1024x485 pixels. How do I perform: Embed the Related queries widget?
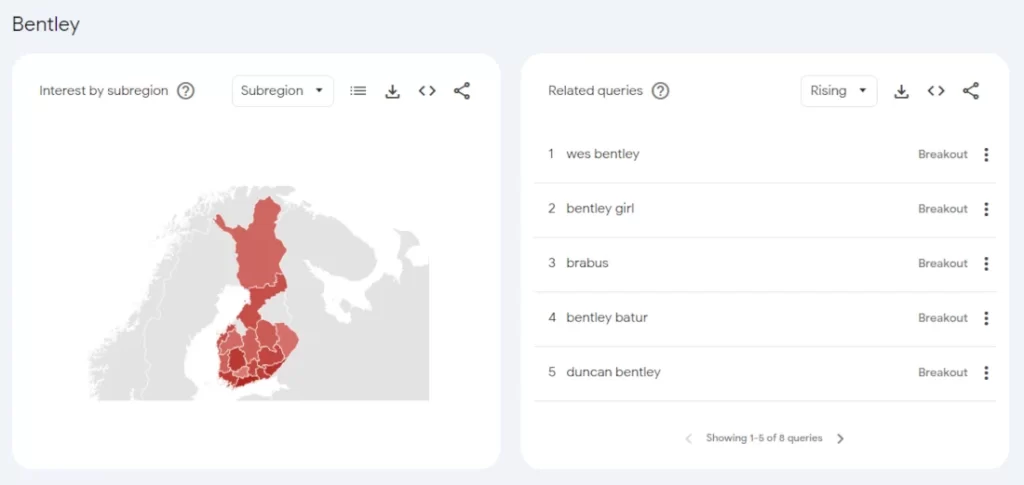pos(936,91)
